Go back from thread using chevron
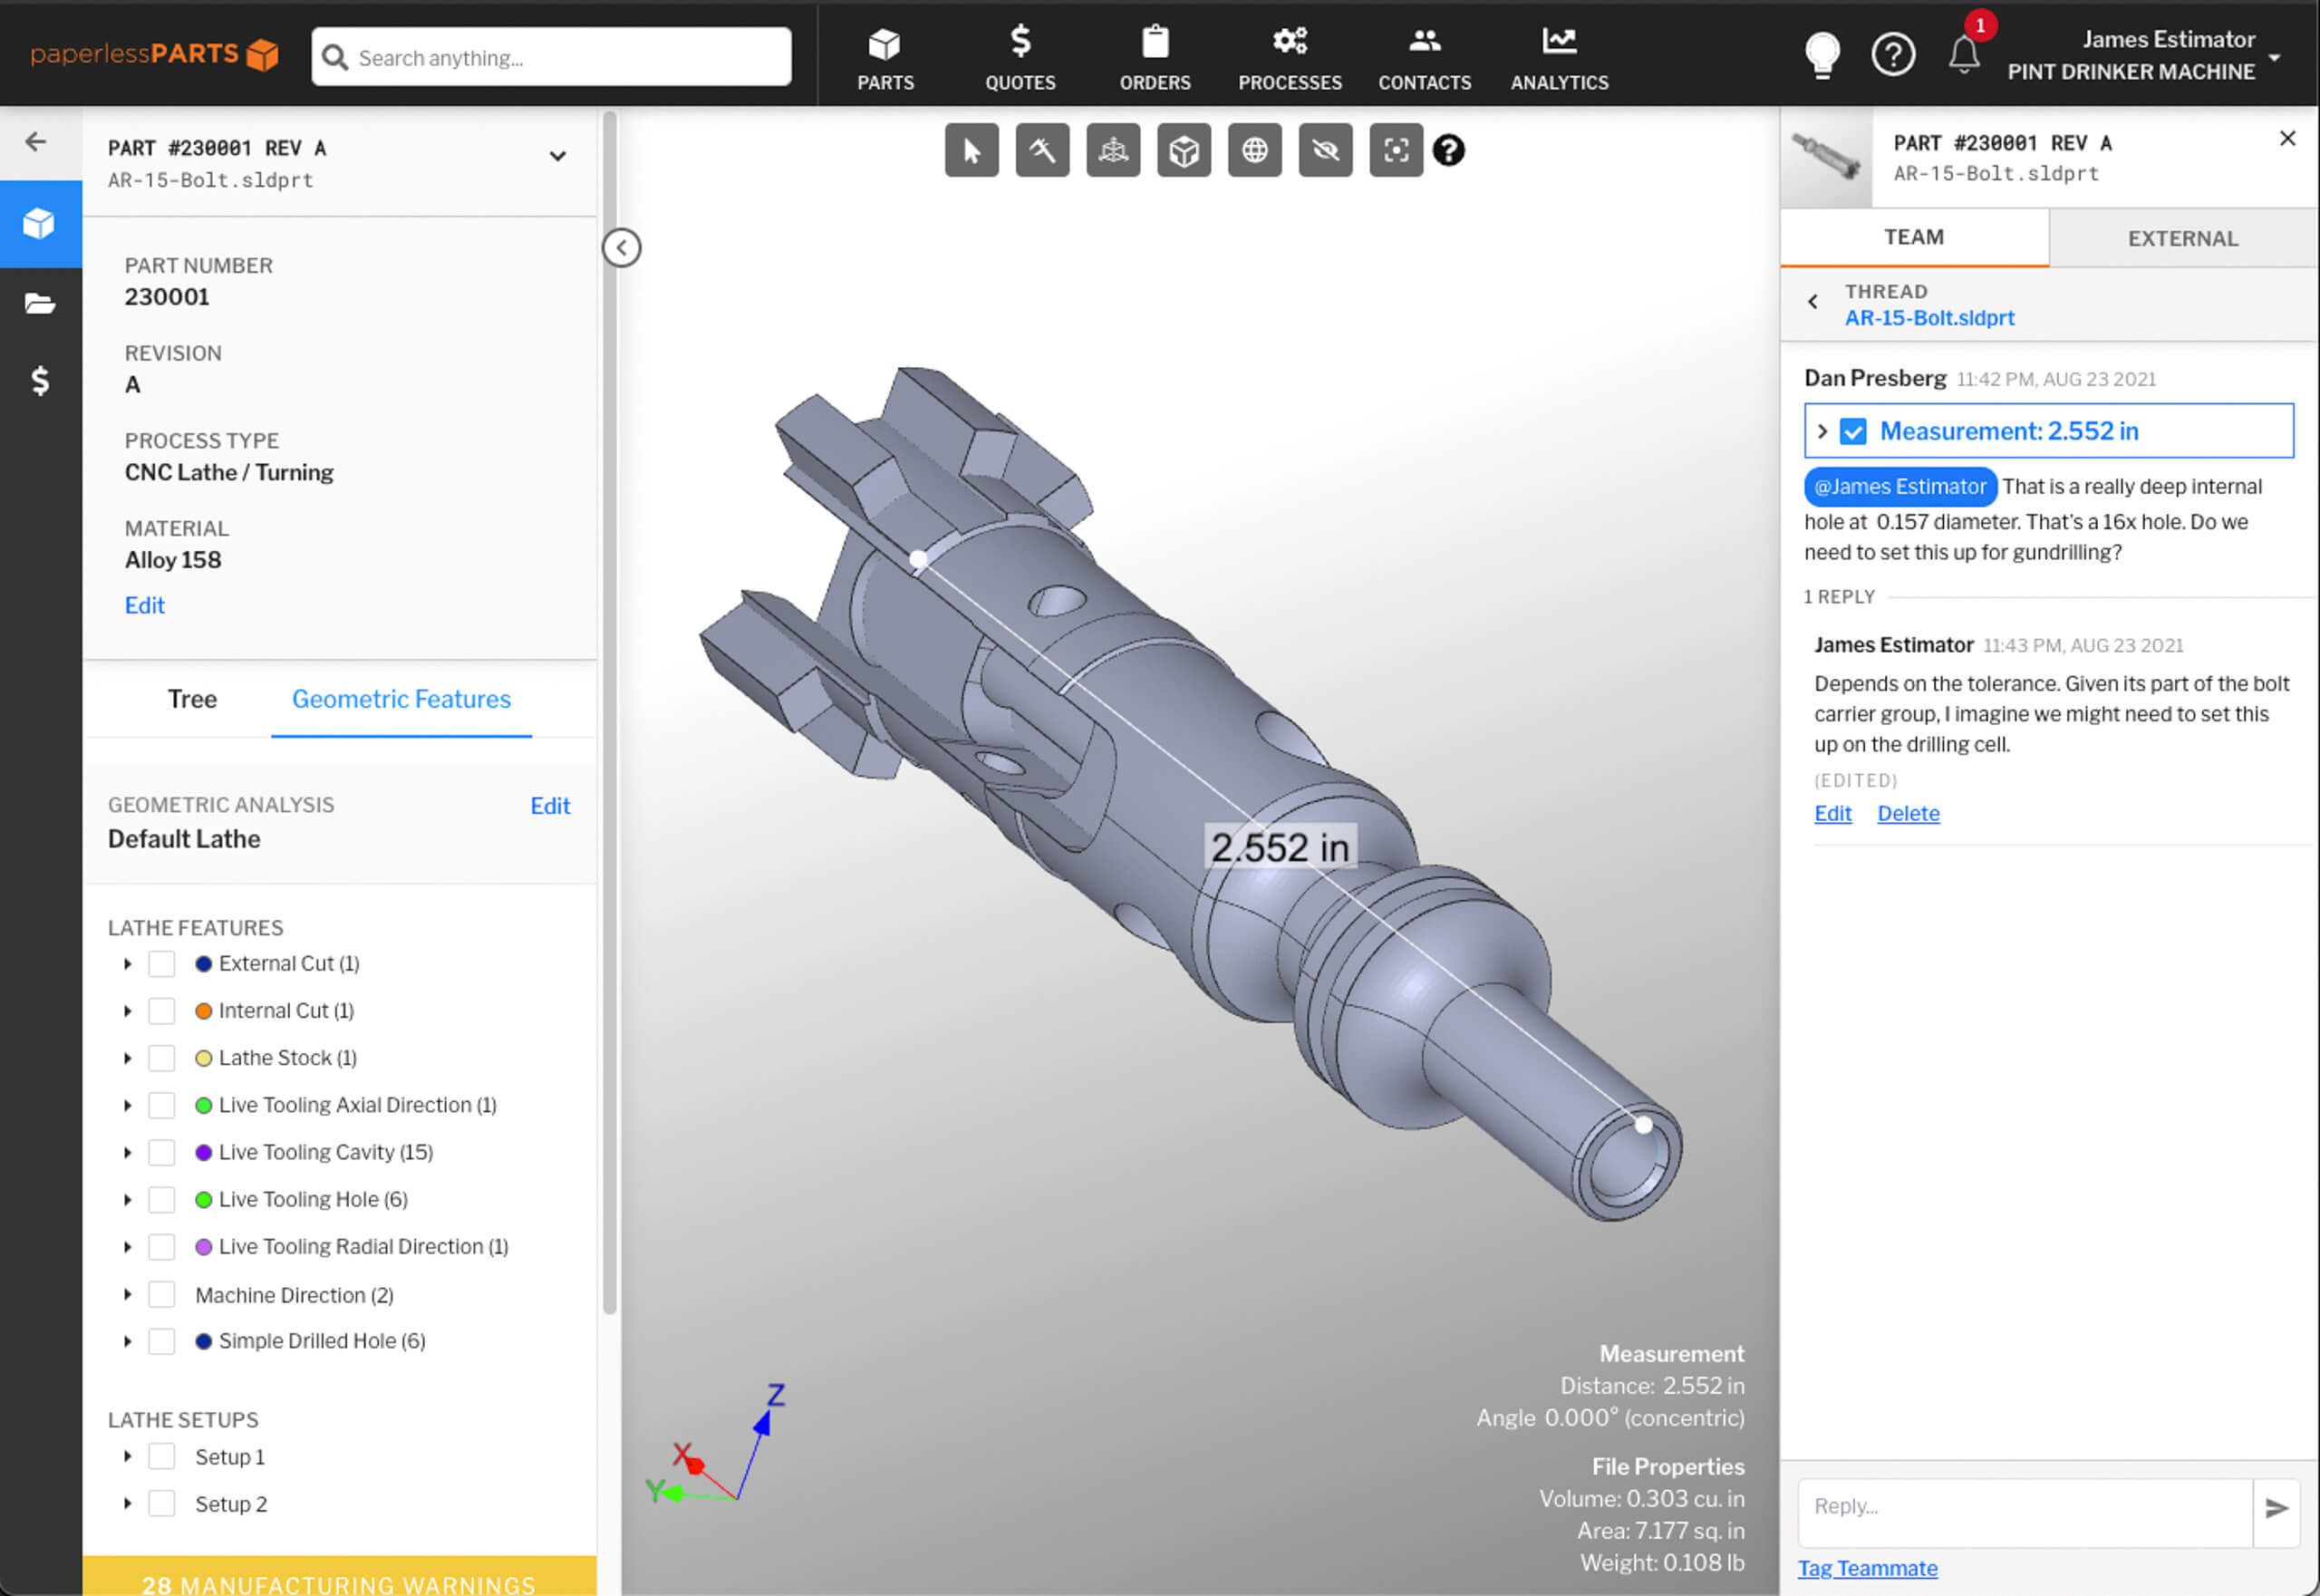 (1813, 302)
